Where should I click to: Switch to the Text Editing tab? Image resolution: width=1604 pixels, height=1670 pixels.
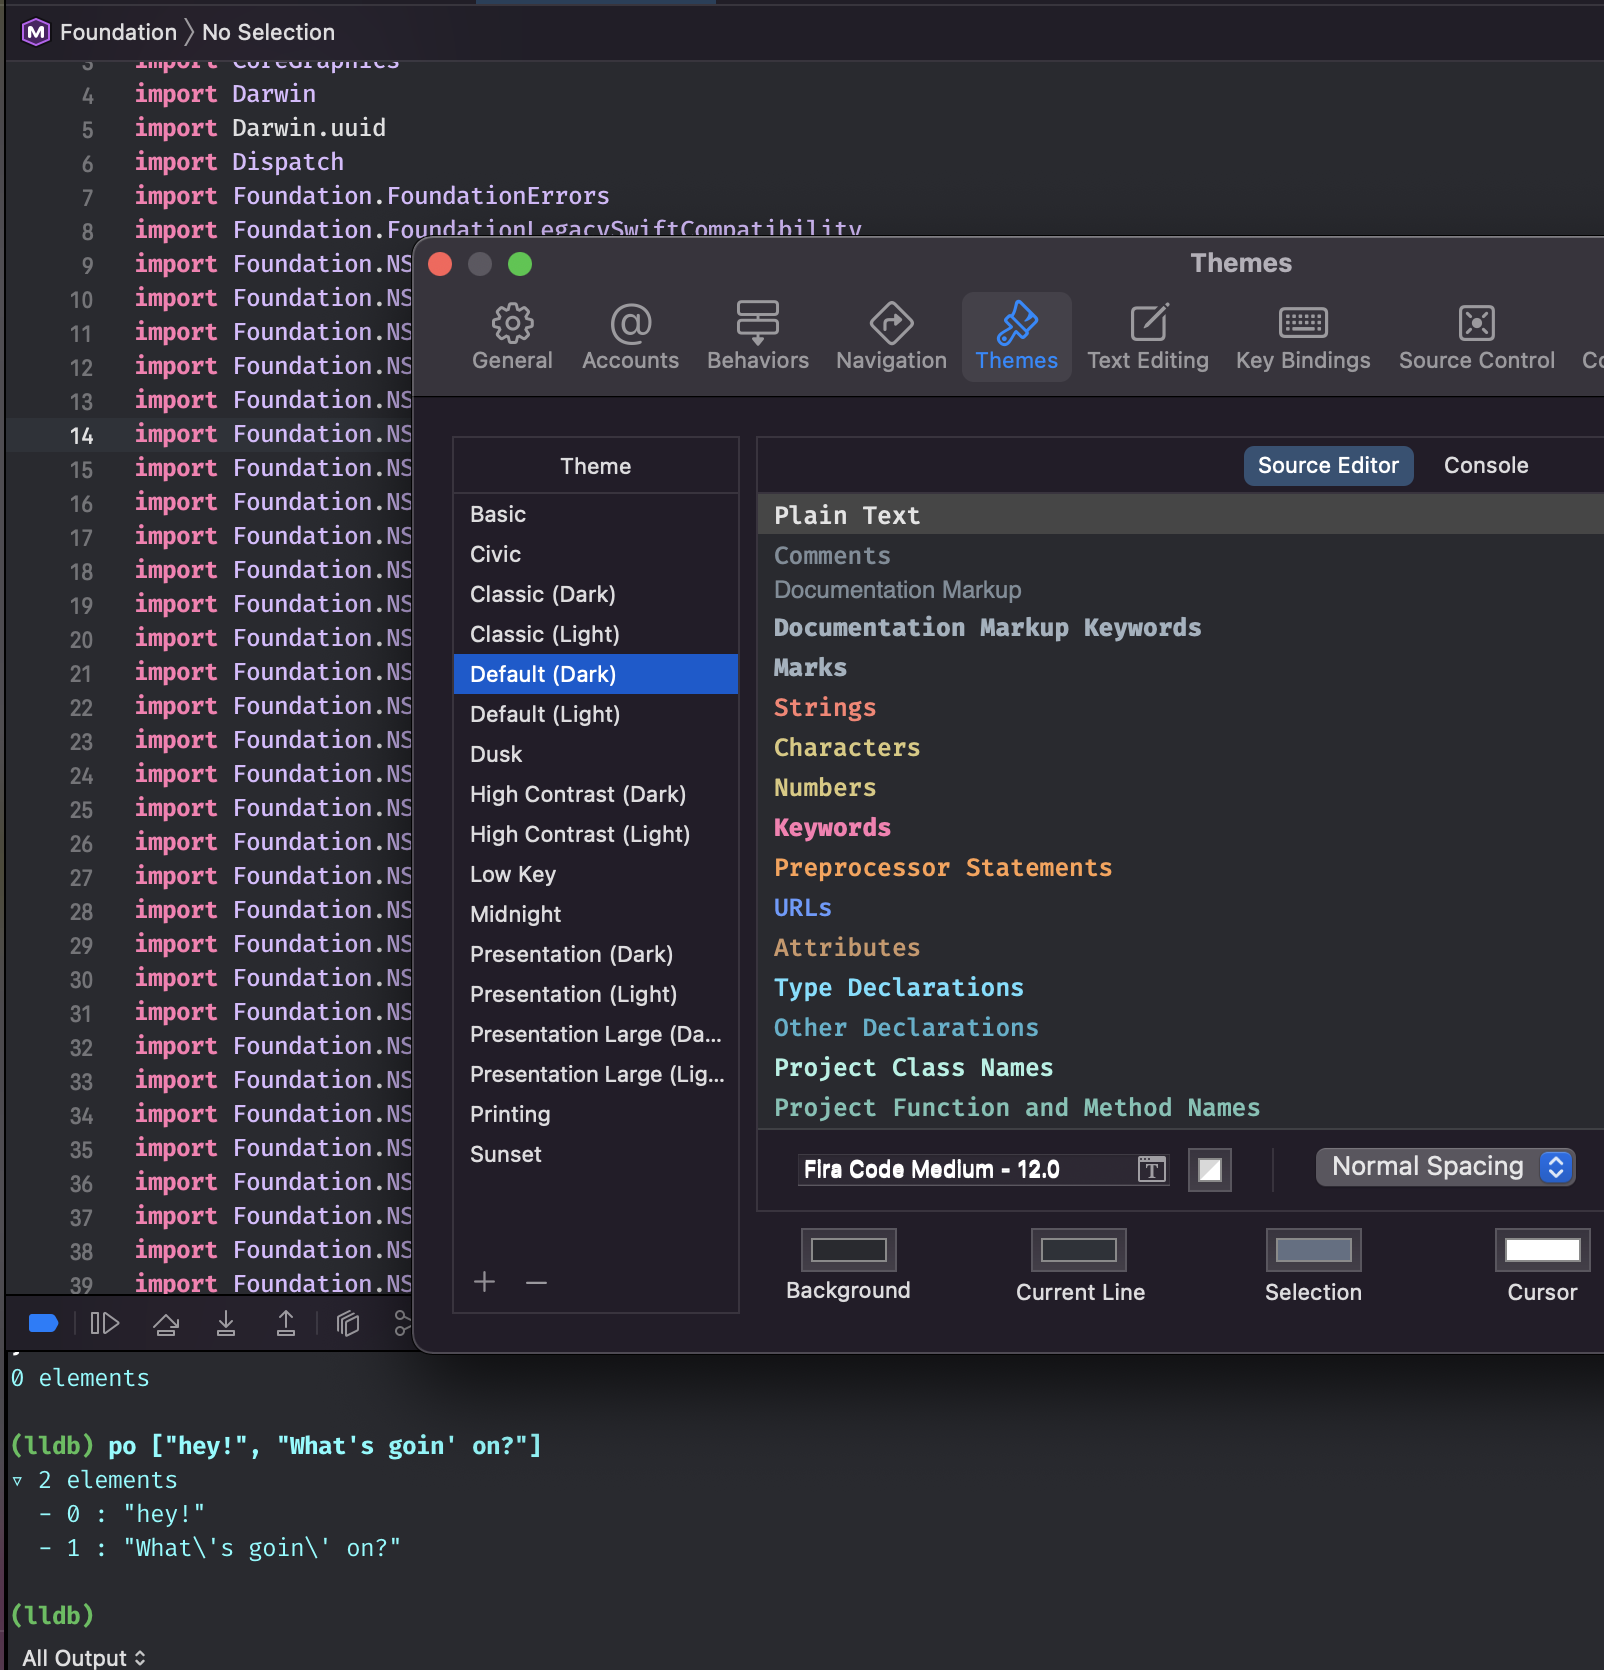point(1147,337)
